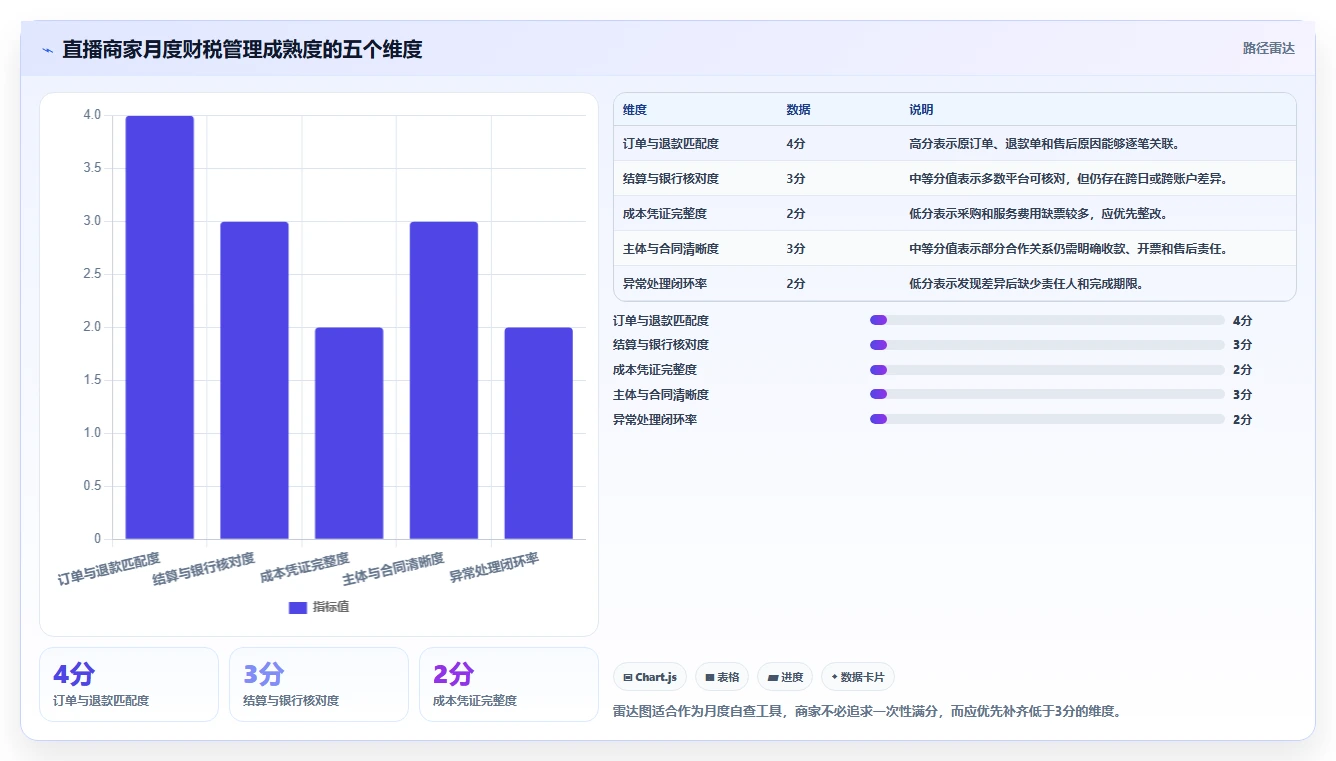
Task: Click the 主体与合同清晰度 progress bar
Action: click(1047, 395)
